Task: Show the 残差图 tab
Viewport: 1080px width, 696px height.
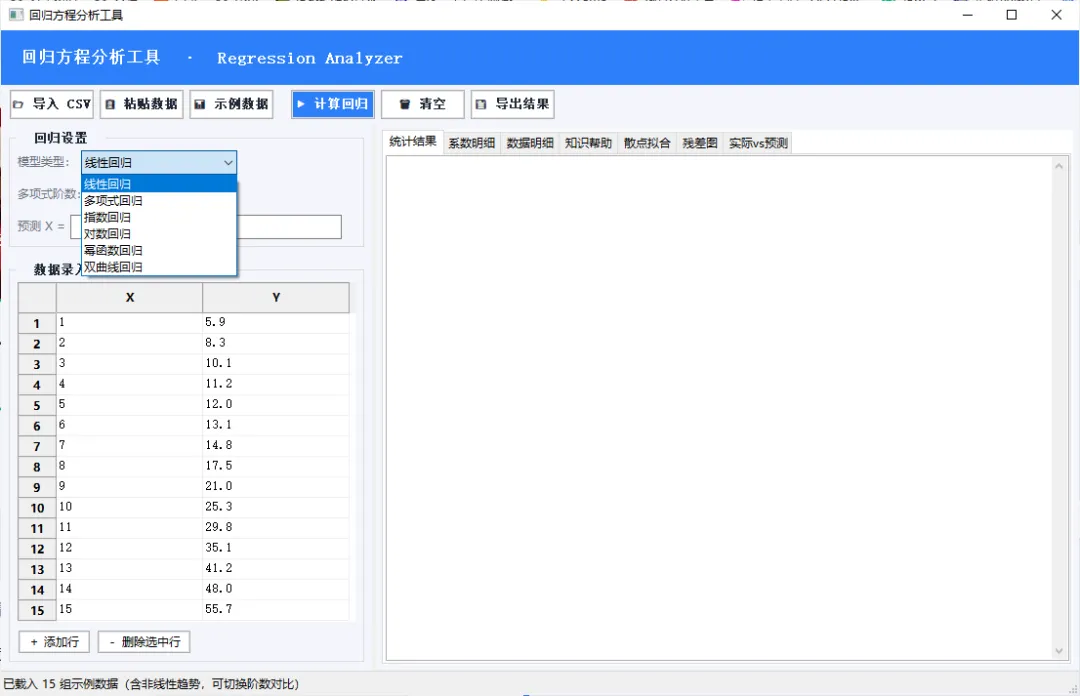Action: tap(700, 143)
